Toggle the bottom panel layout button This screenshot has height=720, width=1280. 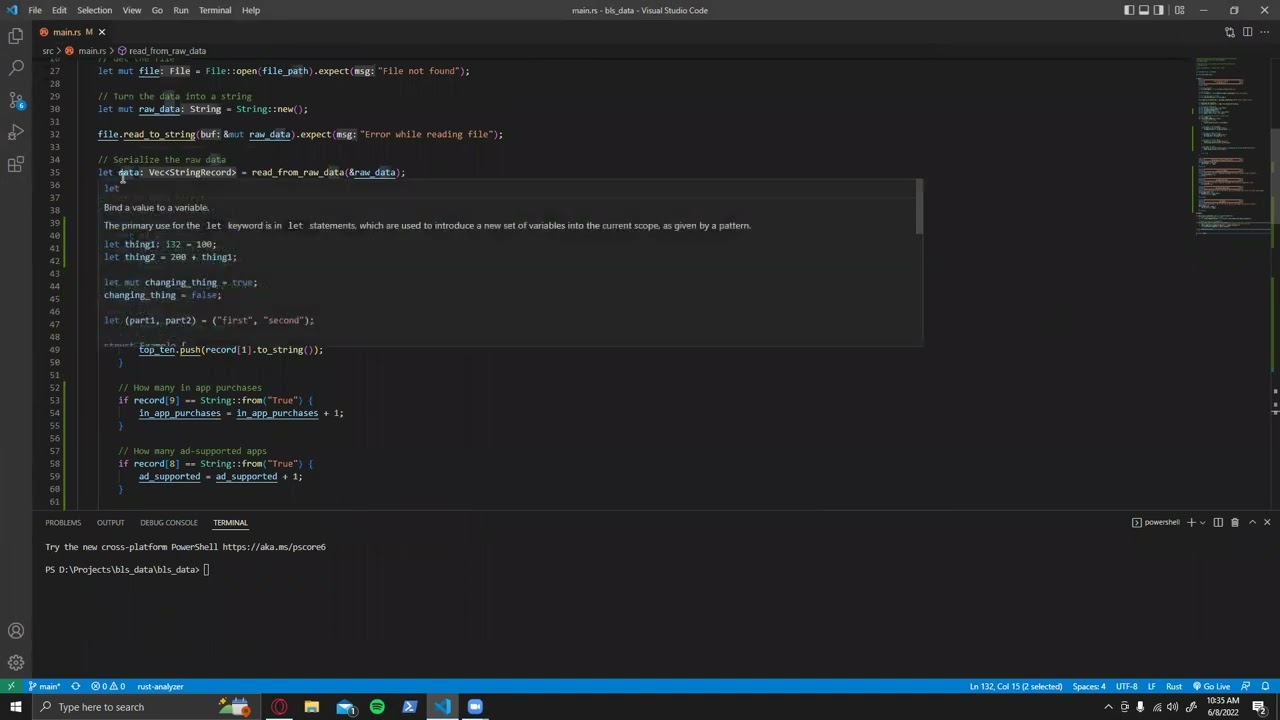pos(1144,10)
